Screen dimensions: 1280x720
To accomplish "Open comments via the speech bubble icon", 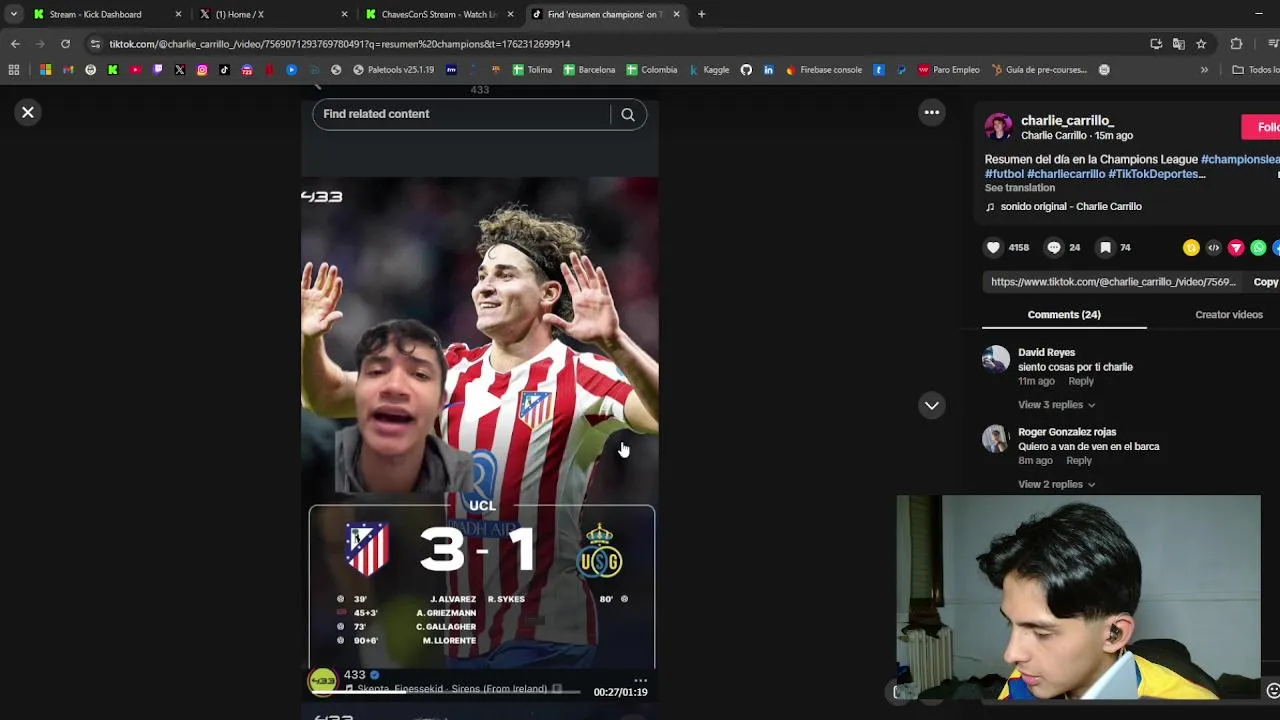I will point(1053,247).
